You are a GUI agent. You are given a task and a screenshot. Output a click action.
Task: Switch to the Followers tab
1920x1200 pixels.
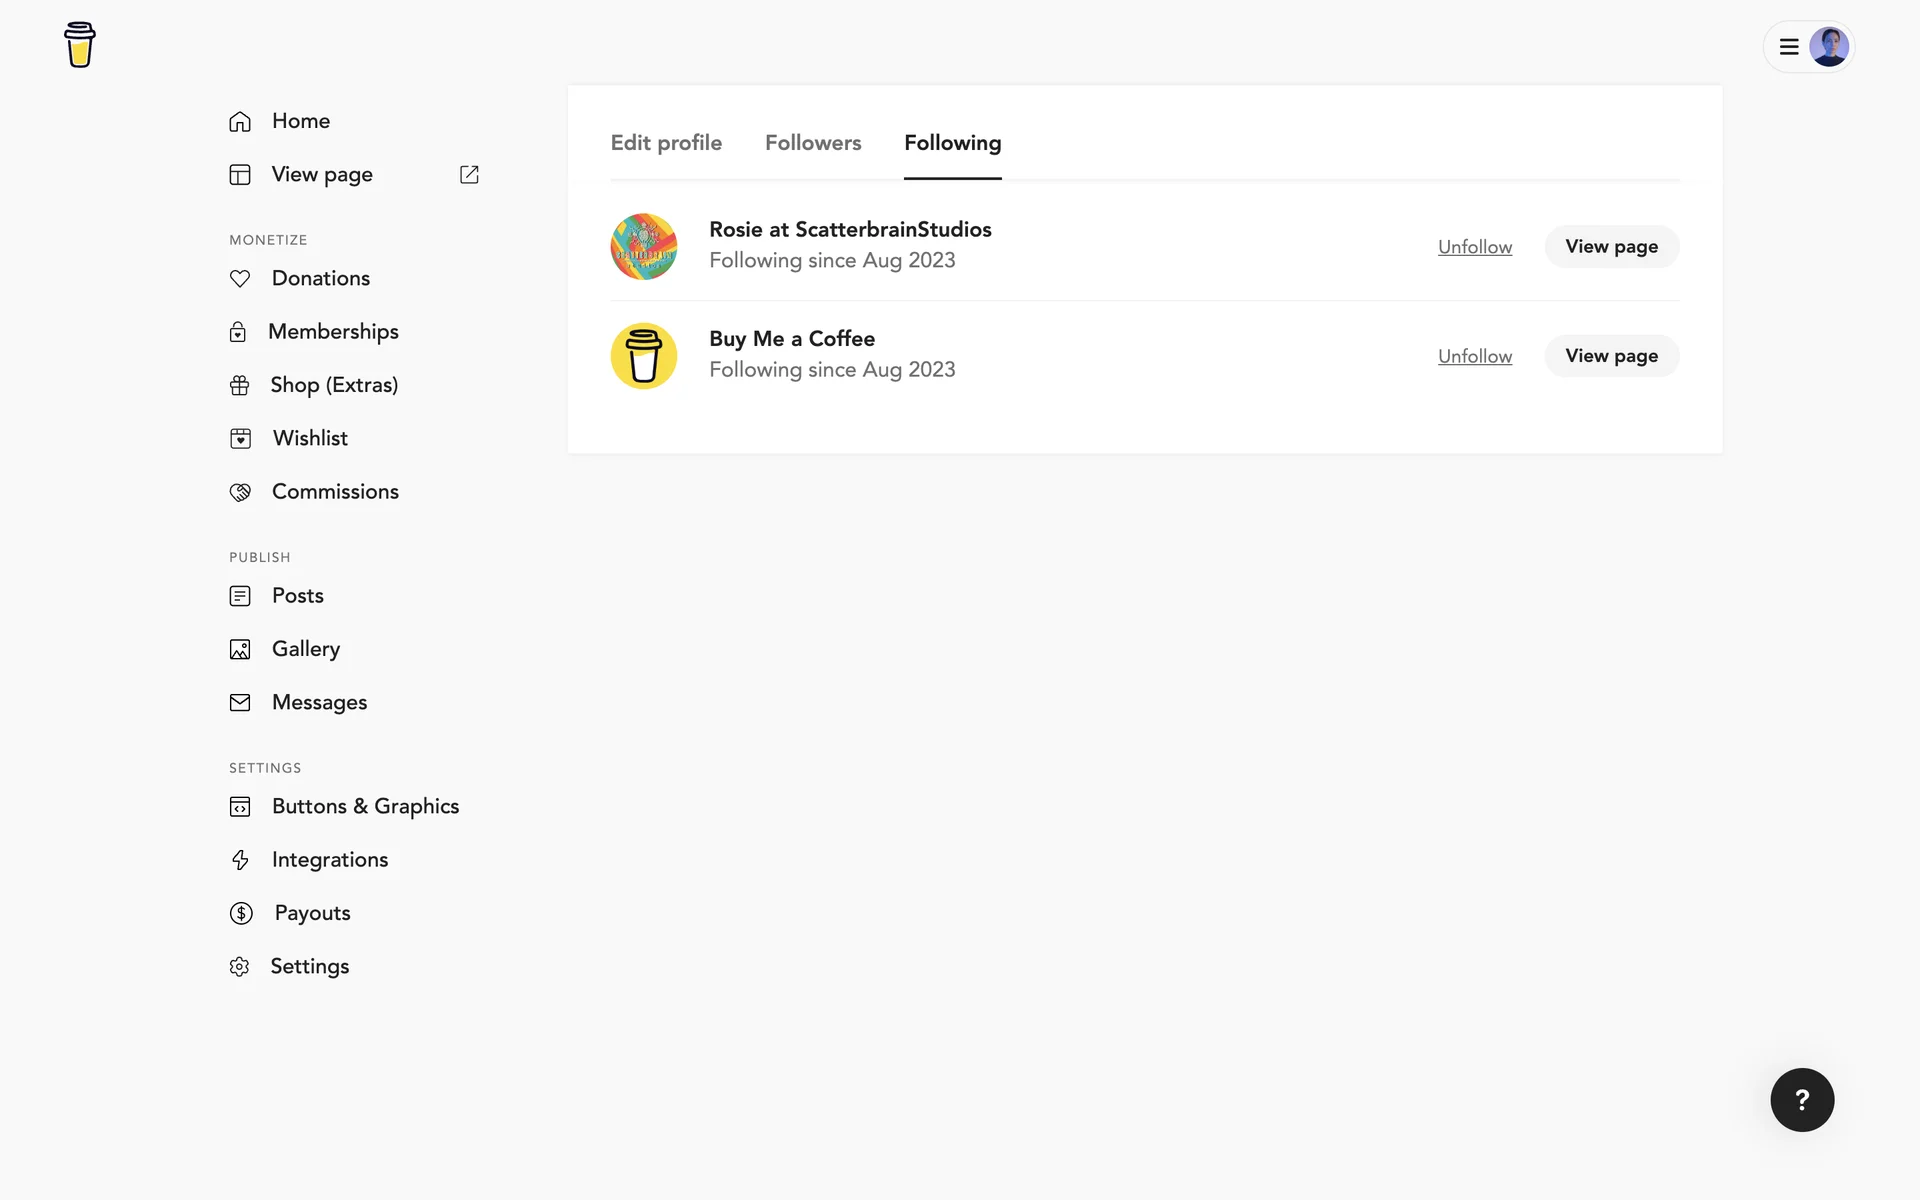[812, 143]
